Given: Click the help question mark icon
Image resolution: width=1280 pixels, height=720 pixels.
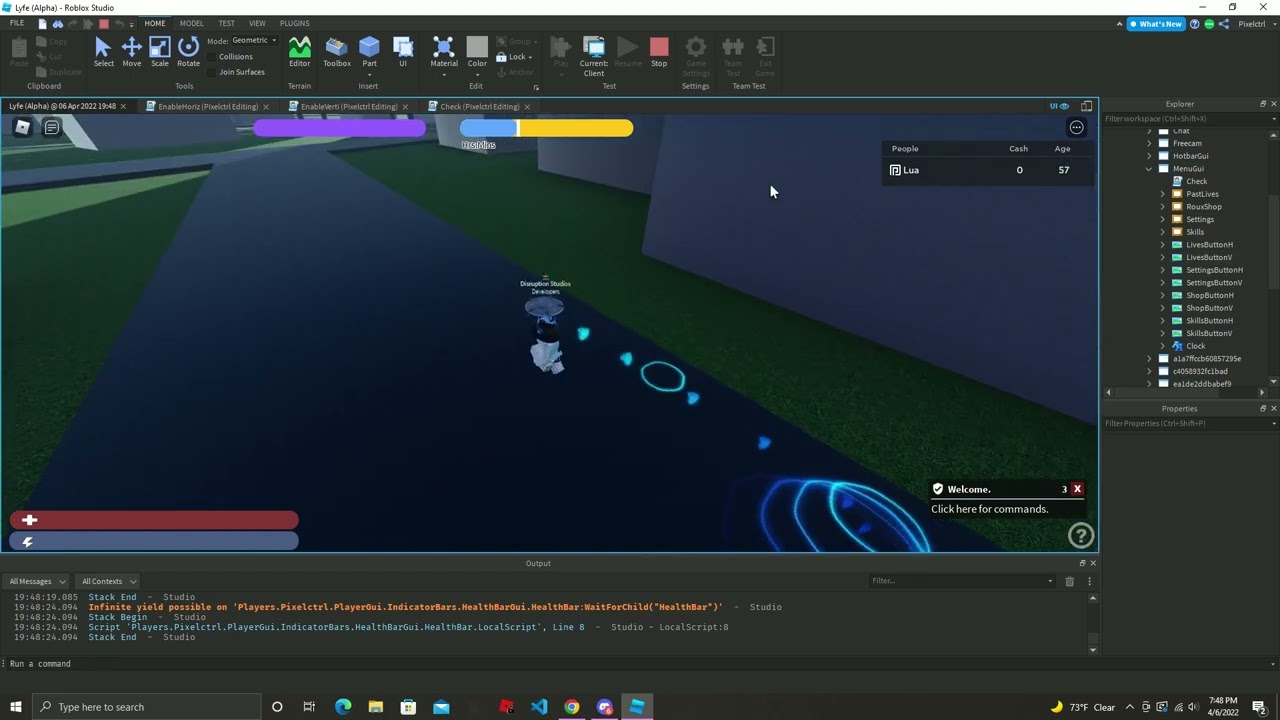Looking at the screenshot, I should [1081, 536].
